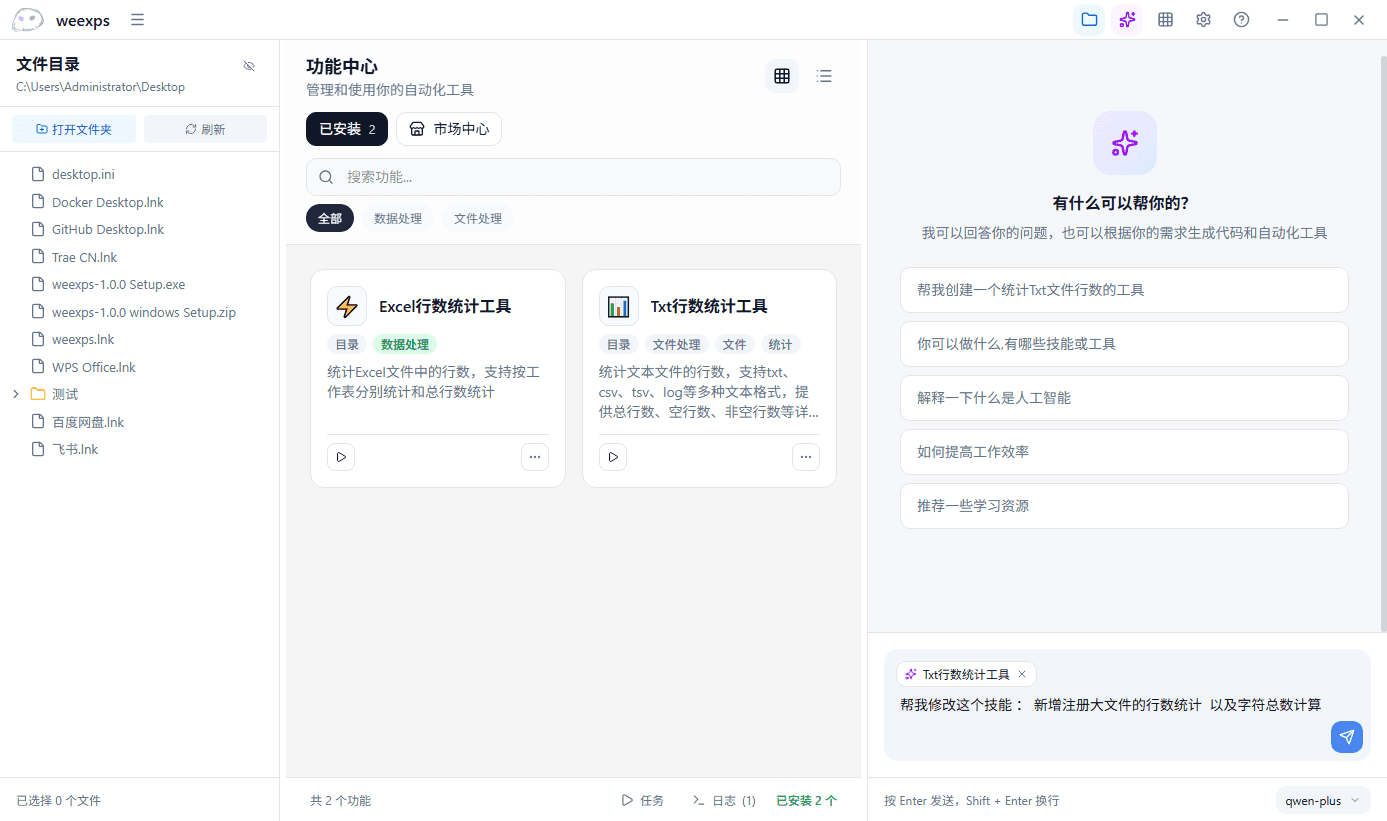Click the grid functions icon in the titlebar
1387x821 pixels.
(x=1164, y=19)
